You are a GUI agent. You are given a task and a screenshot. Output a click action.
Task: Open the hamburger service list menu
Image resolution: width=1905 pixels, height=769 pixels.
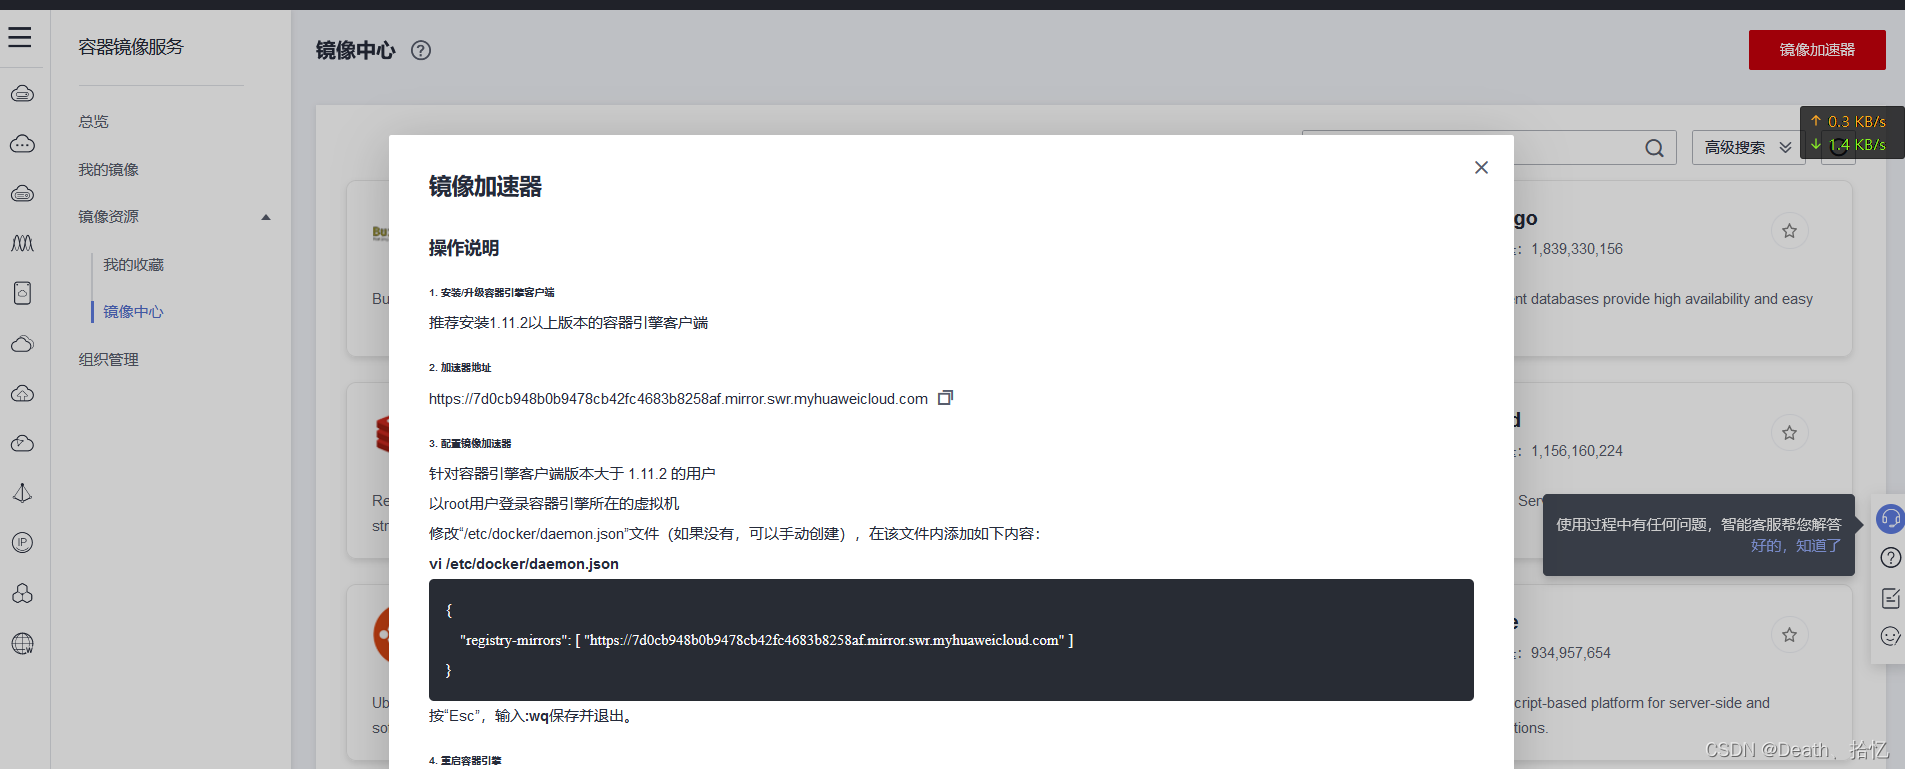coord(20,38)
